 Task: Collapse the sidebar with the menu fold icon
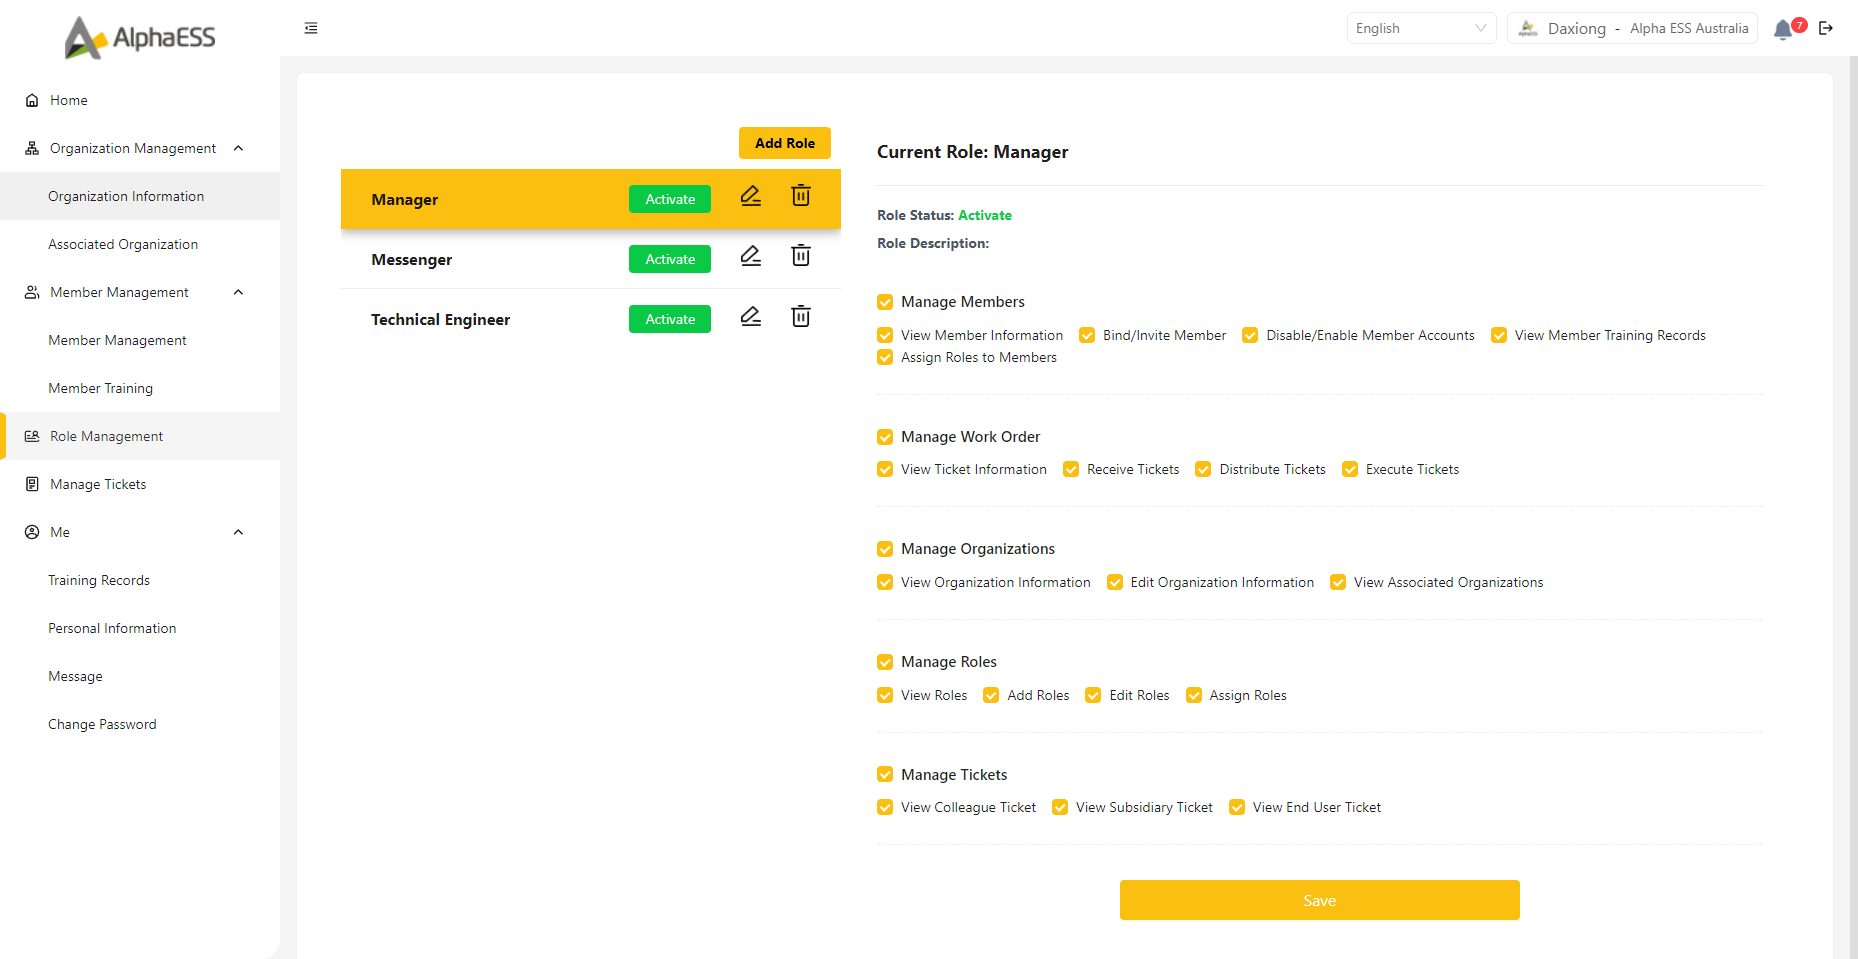311,28
